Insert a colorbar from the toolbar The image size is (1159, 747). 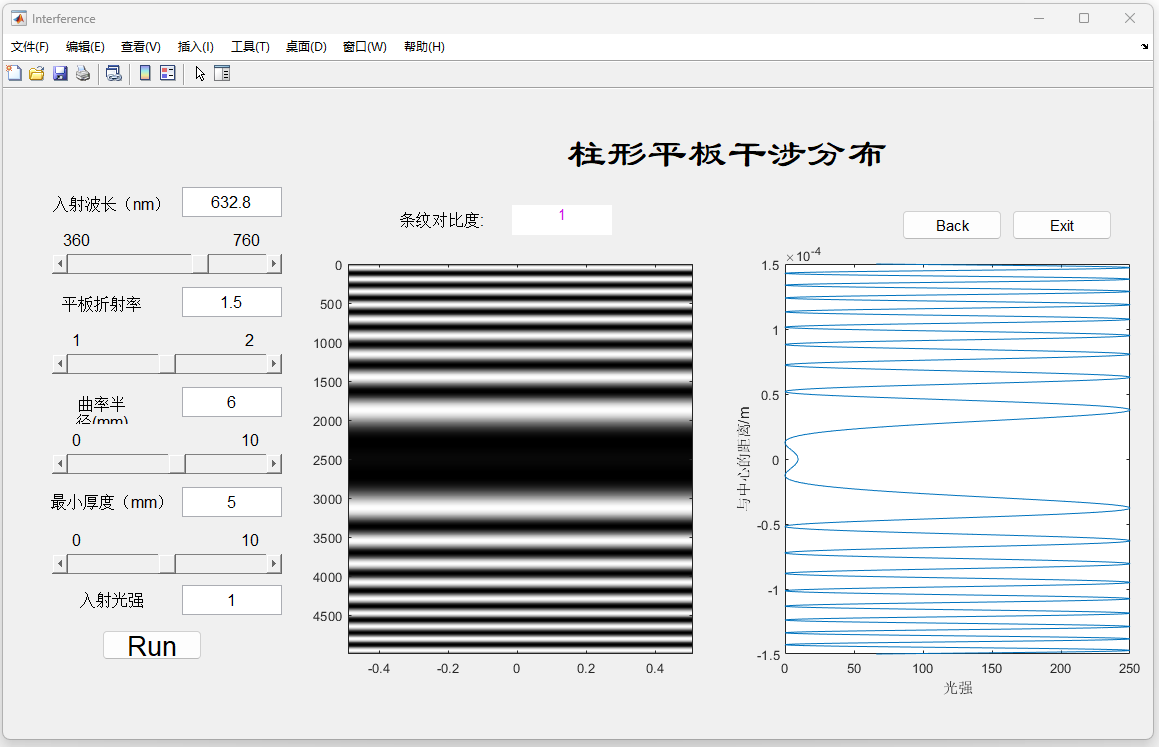(x=145, y=73)
